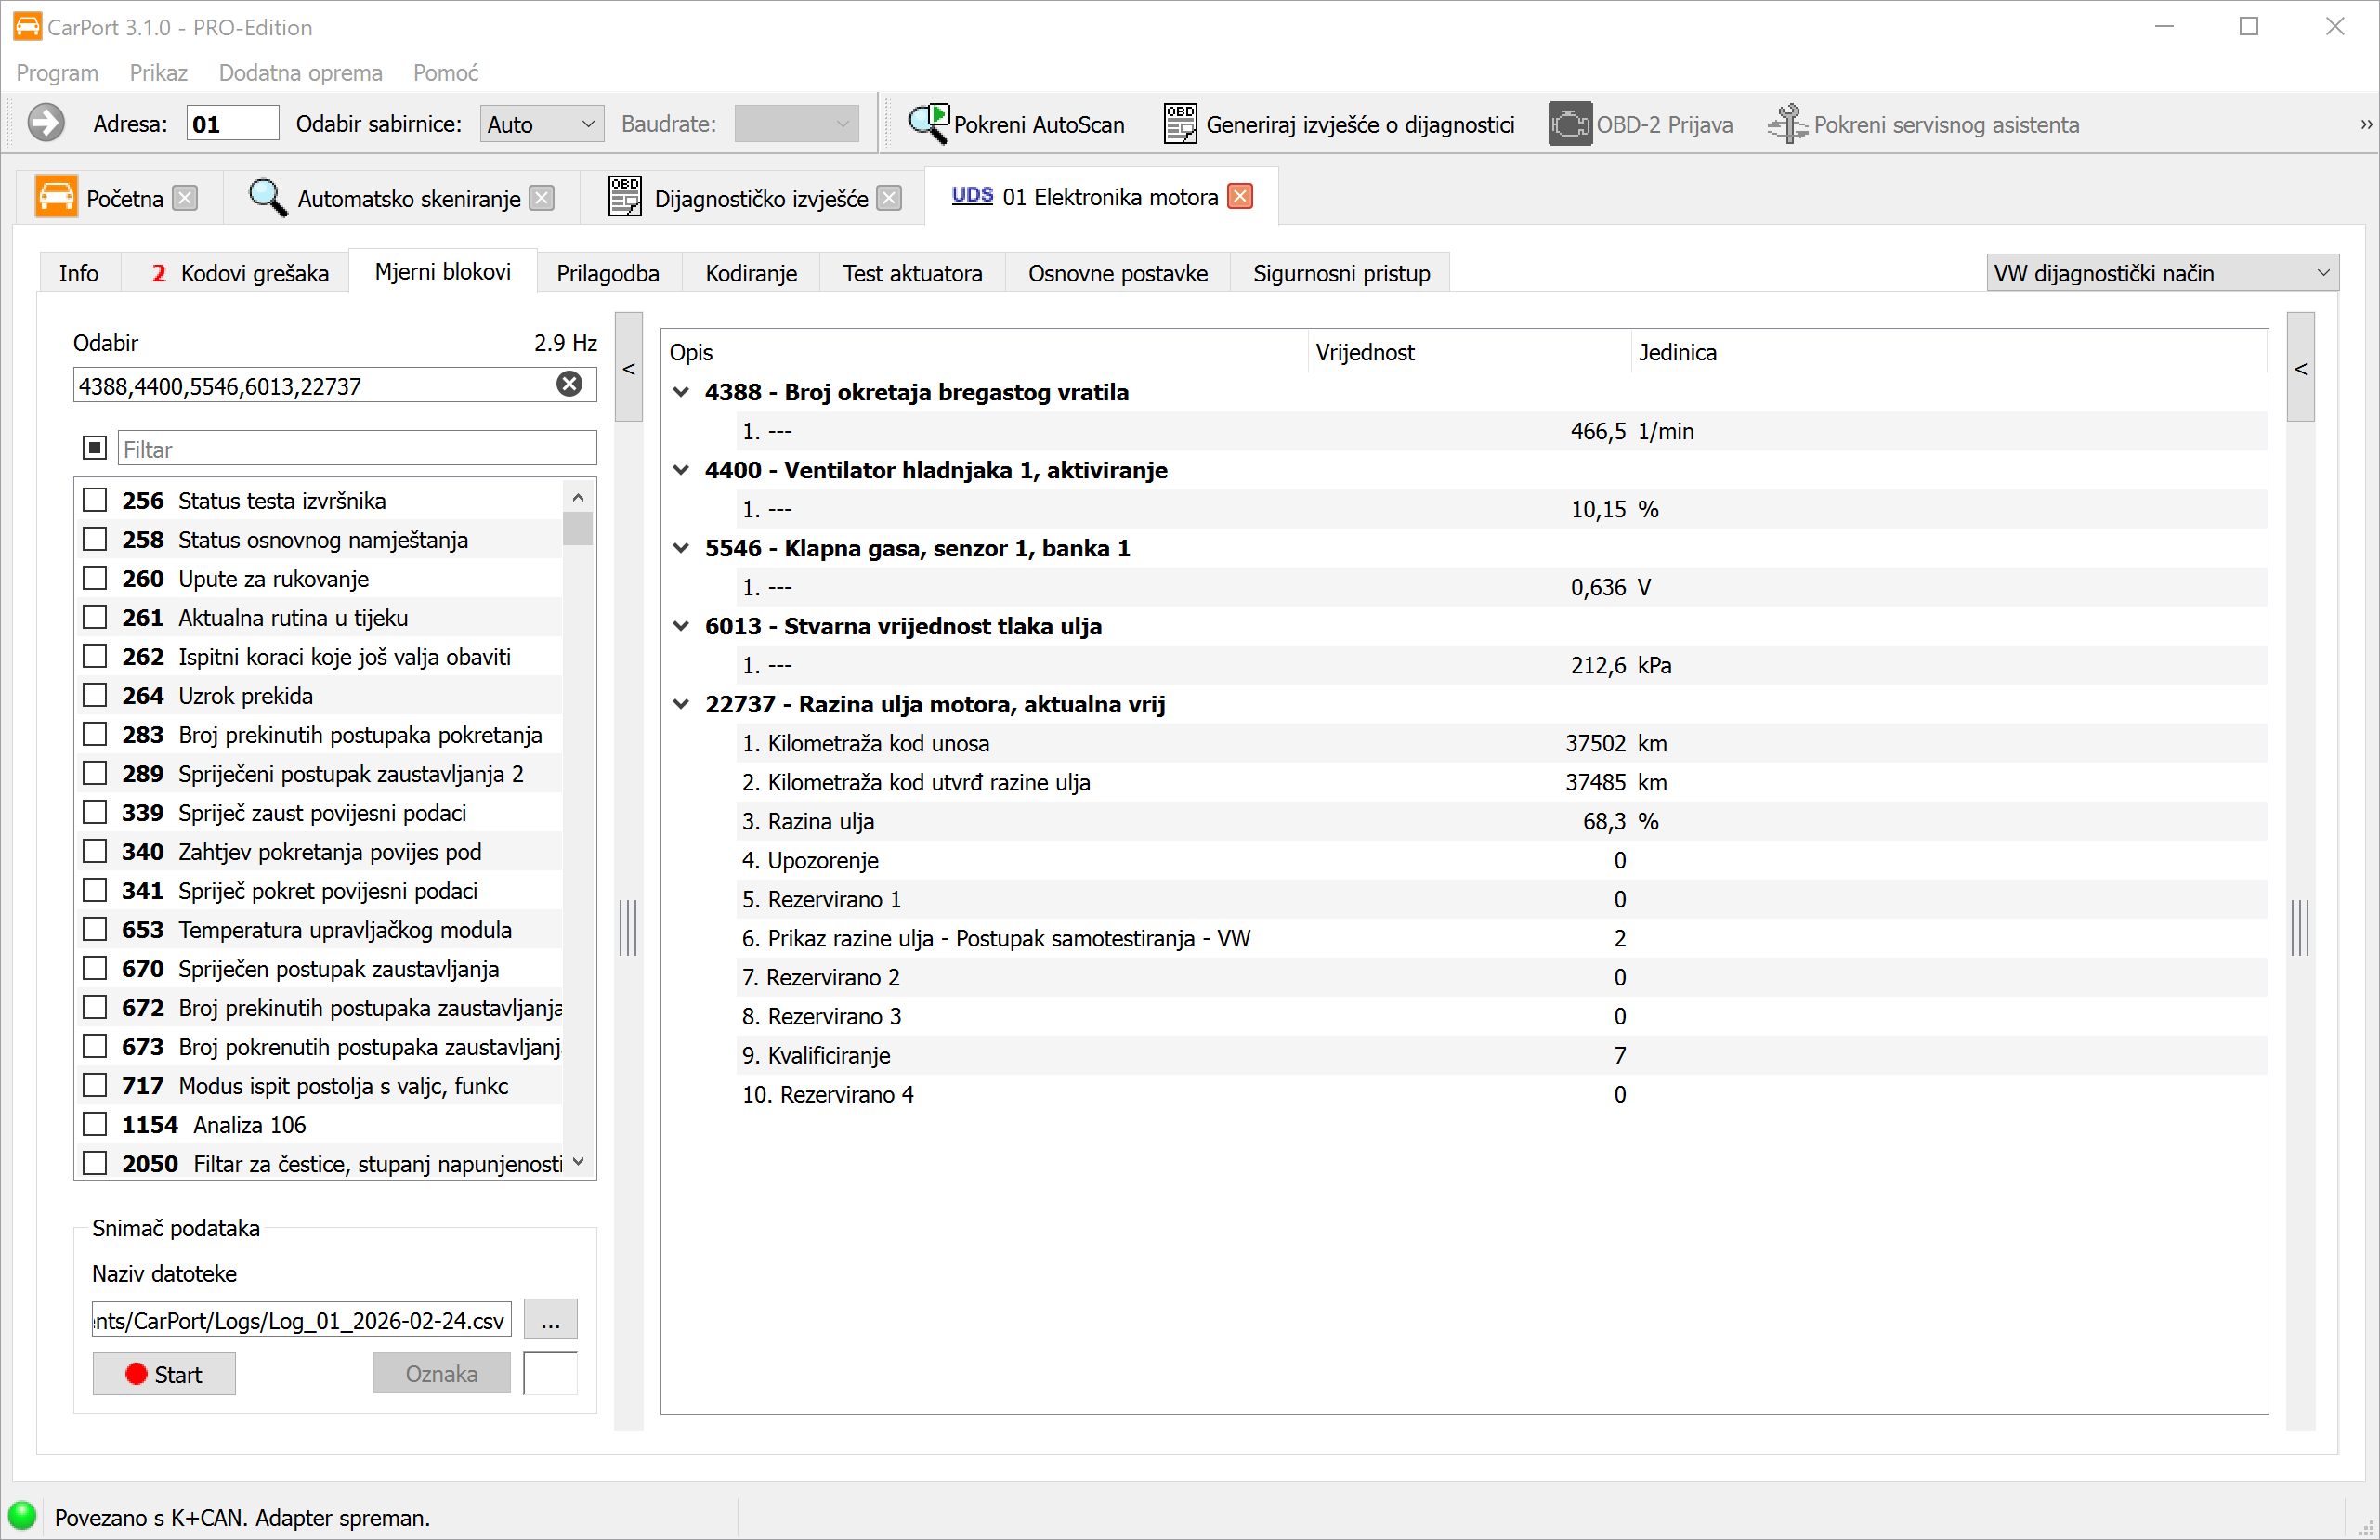The image size is (2380, 1540).
Task: Click the browse file button
Action: 550,1320
